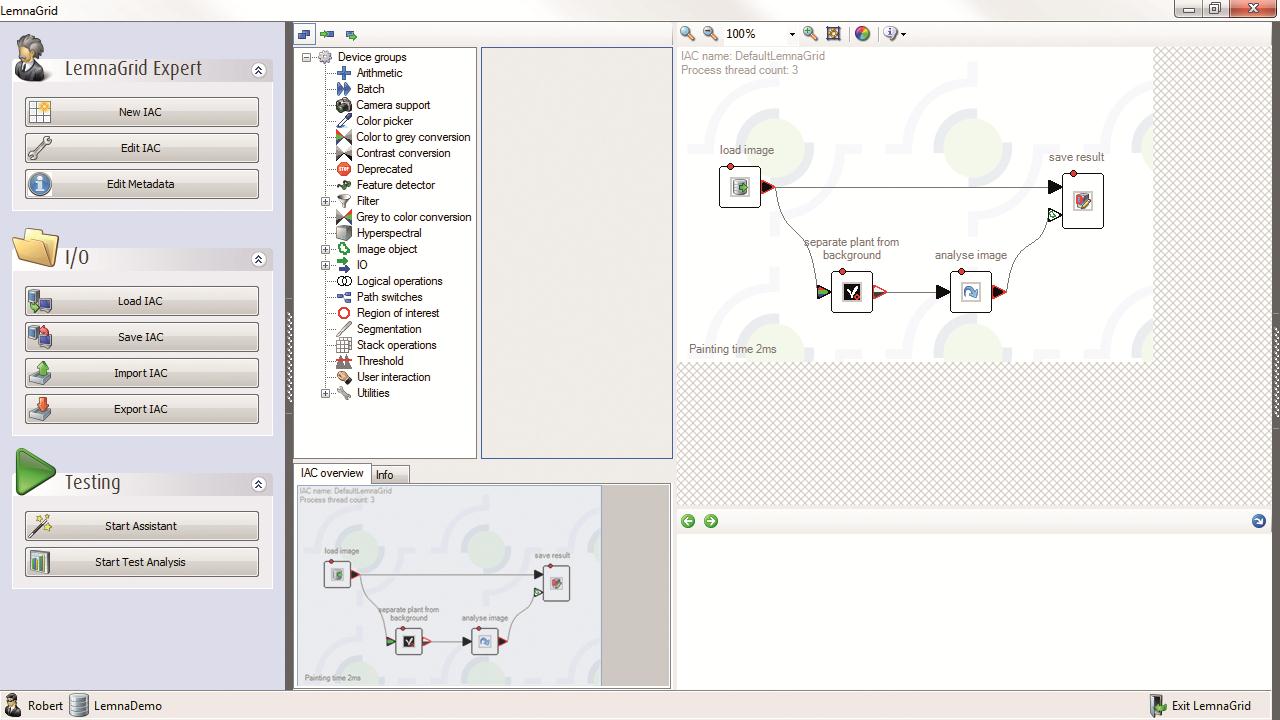
Task: Open the zoom percentage dropdown
Action: pyautogui.click(x=792, y=34)
